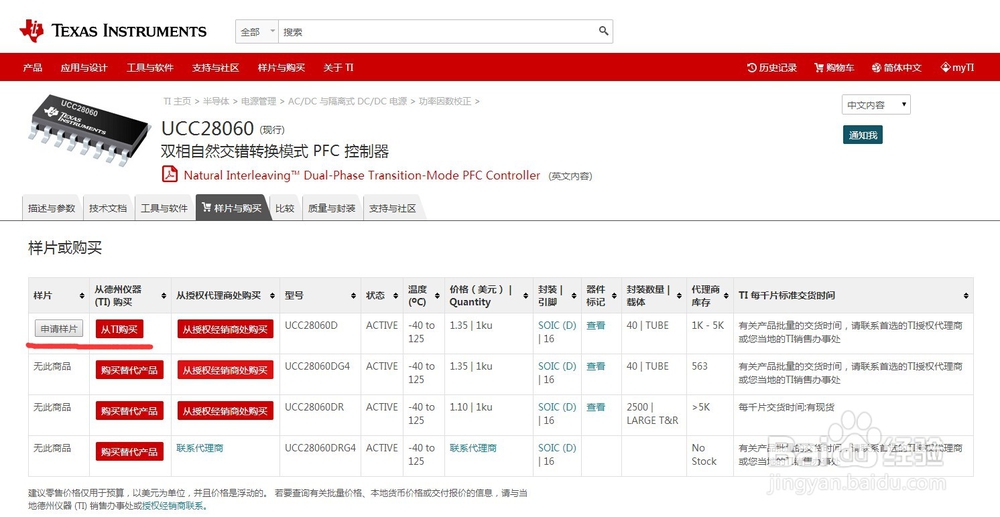Open 联系代理商 link in purchase column
The image size is (1000, 517).
click(x=200, y=448)
